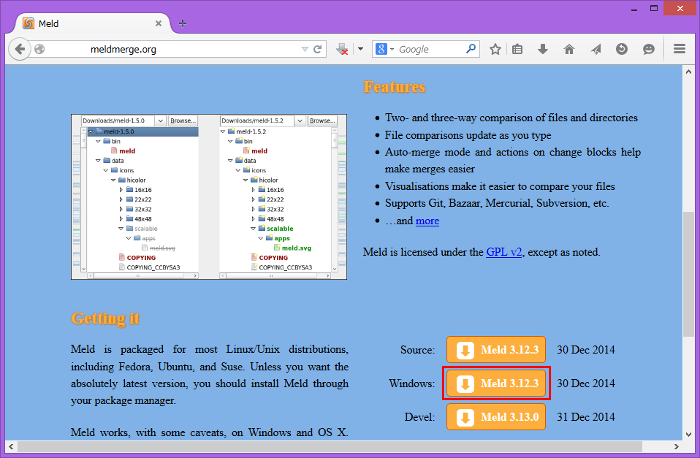Click the Meld folder comparison screenshot

(209, 197)
